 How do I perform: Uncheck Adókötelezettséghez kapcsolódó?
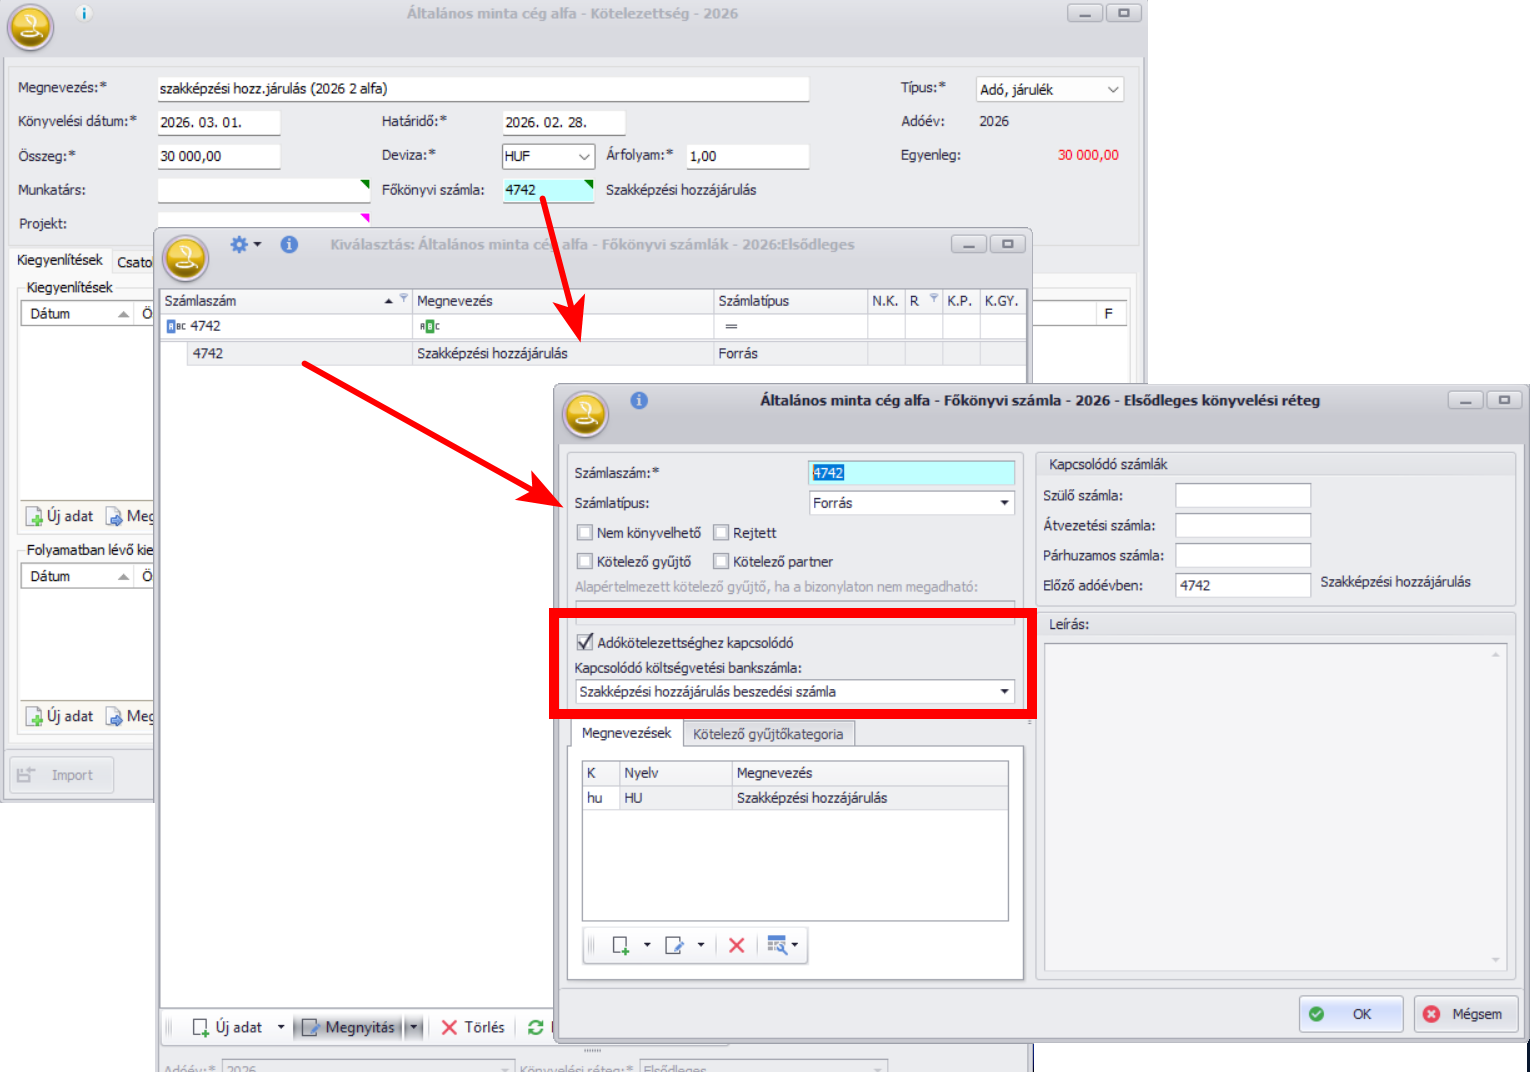[585, 642]
